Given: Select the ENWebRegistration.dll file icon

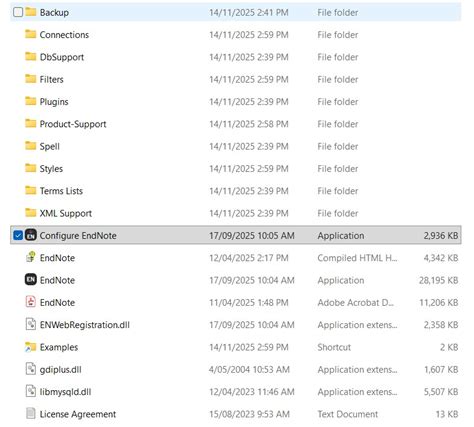Looking at the screenshot, I should tap(31, 324).
